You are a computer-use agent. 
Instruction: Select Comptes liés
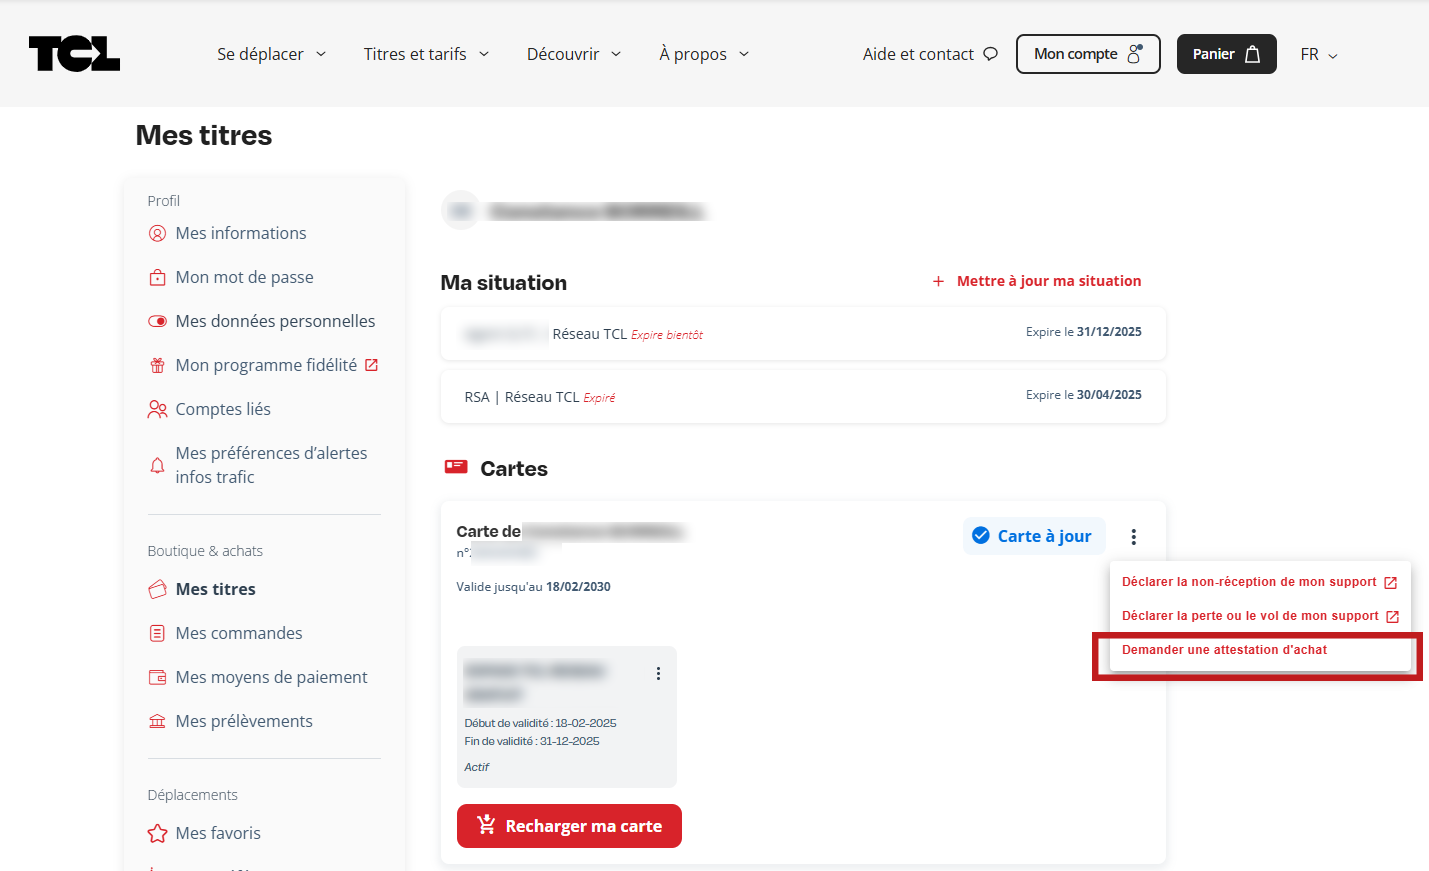point(222,409)
